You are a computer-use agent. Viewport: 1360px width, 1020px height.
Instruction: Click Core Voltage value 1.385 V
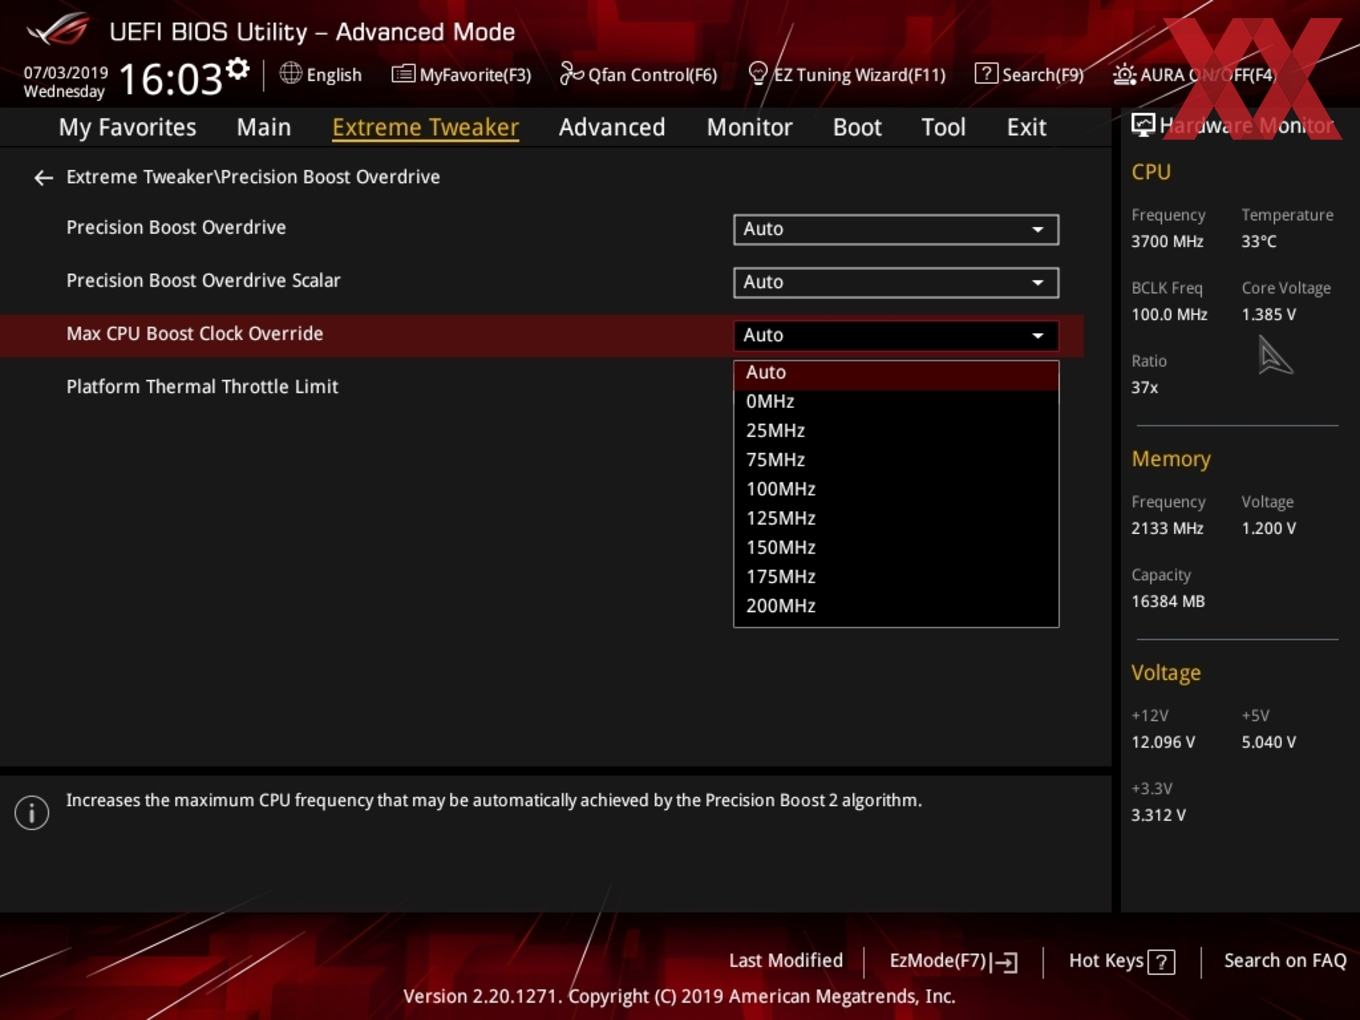click(x=1268, y=315)
